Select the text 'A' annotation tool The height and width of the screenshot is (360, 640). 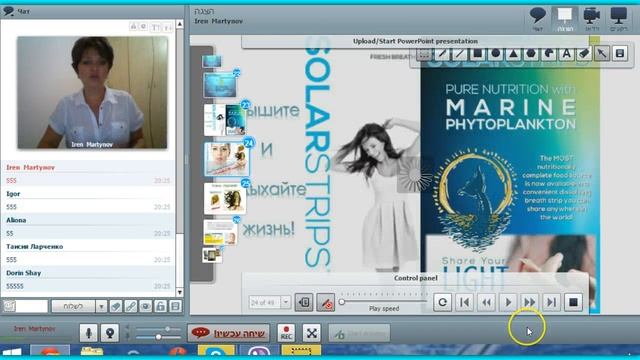coord(567,53)
